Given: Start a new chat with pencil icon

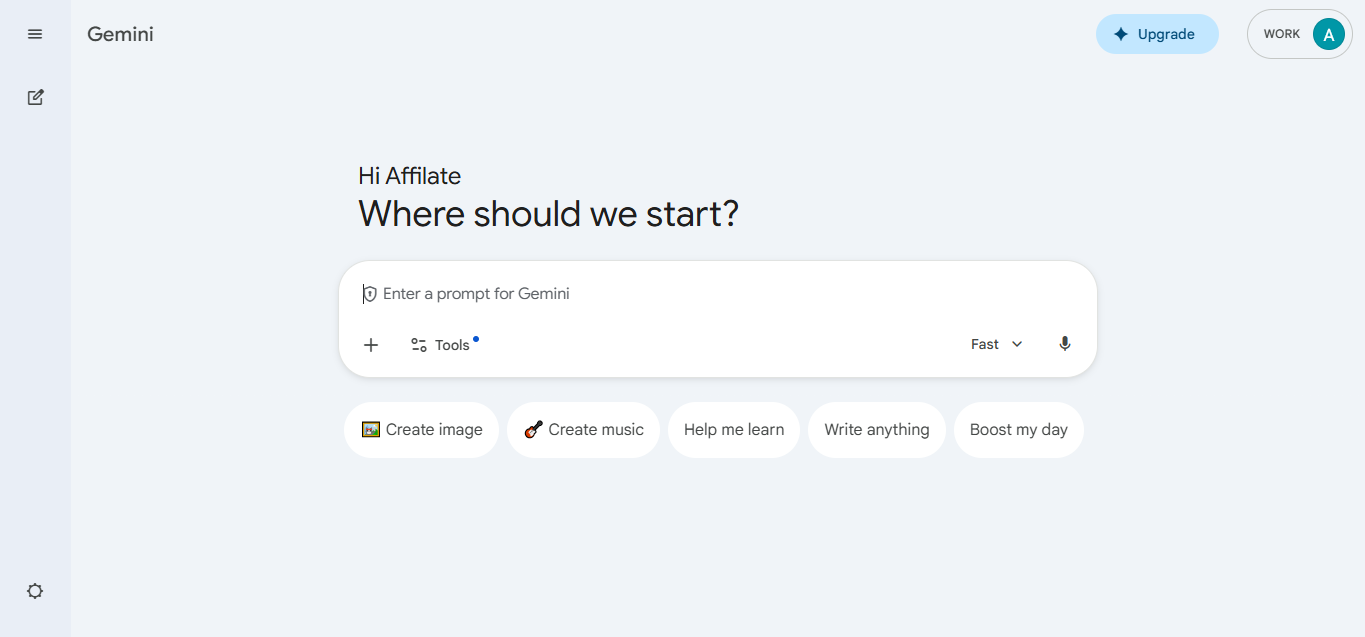Looking at the screenshot, I should 35,97.
